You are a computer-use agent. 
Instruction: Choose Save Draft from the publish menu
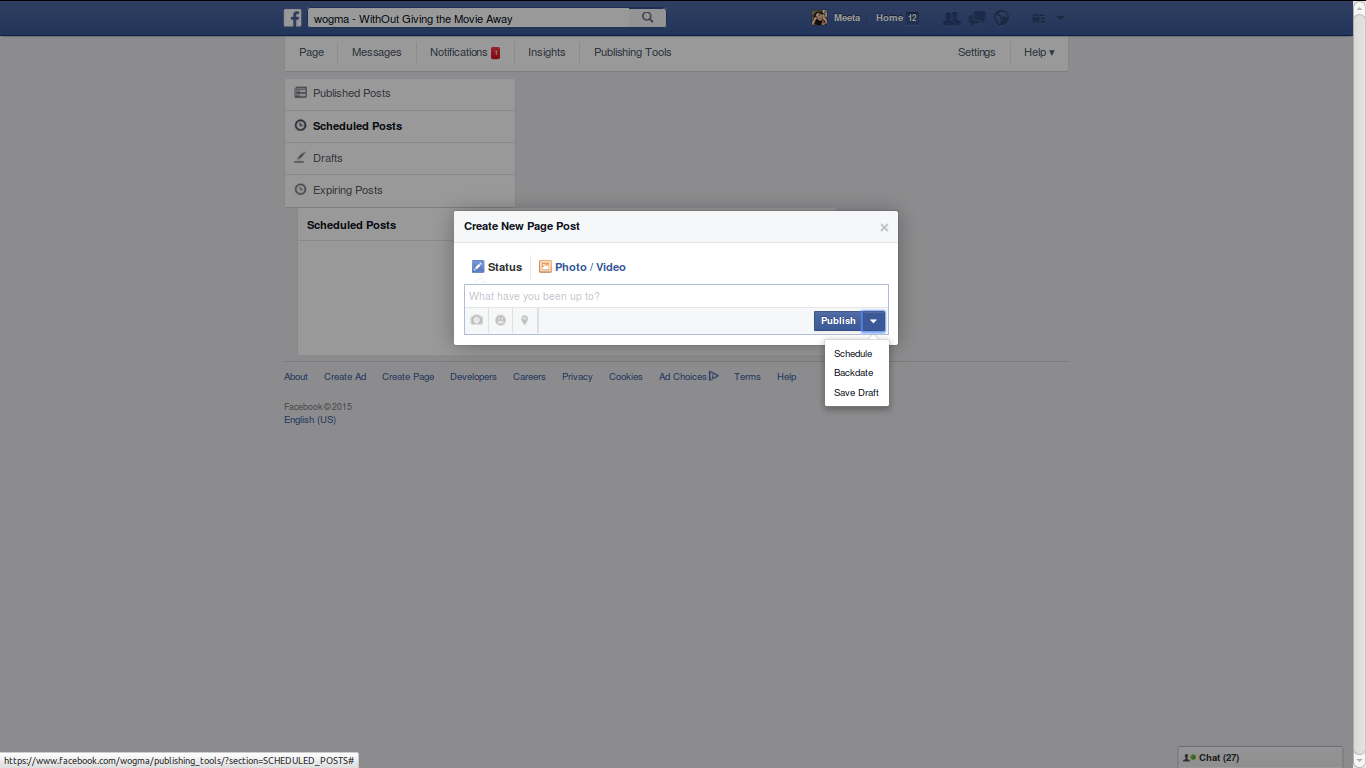[x=856, y=393]
